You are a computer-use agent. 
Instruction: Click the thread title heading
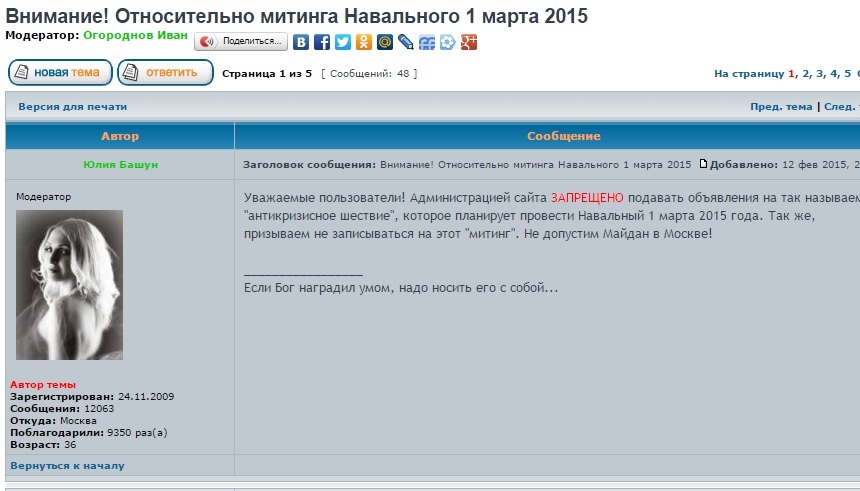coord(296,16)
